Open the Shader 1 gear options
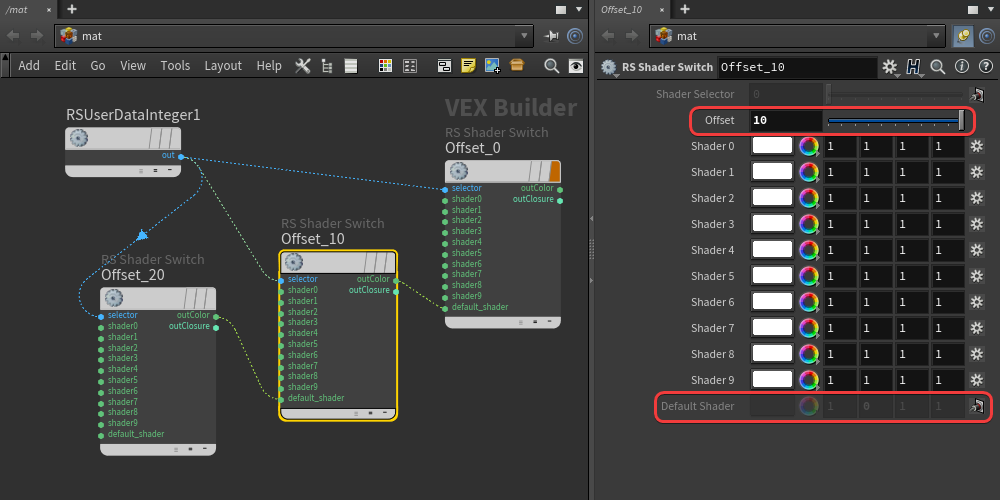Viewport: 1000px width, 500px height. click(x=976, y=172)
